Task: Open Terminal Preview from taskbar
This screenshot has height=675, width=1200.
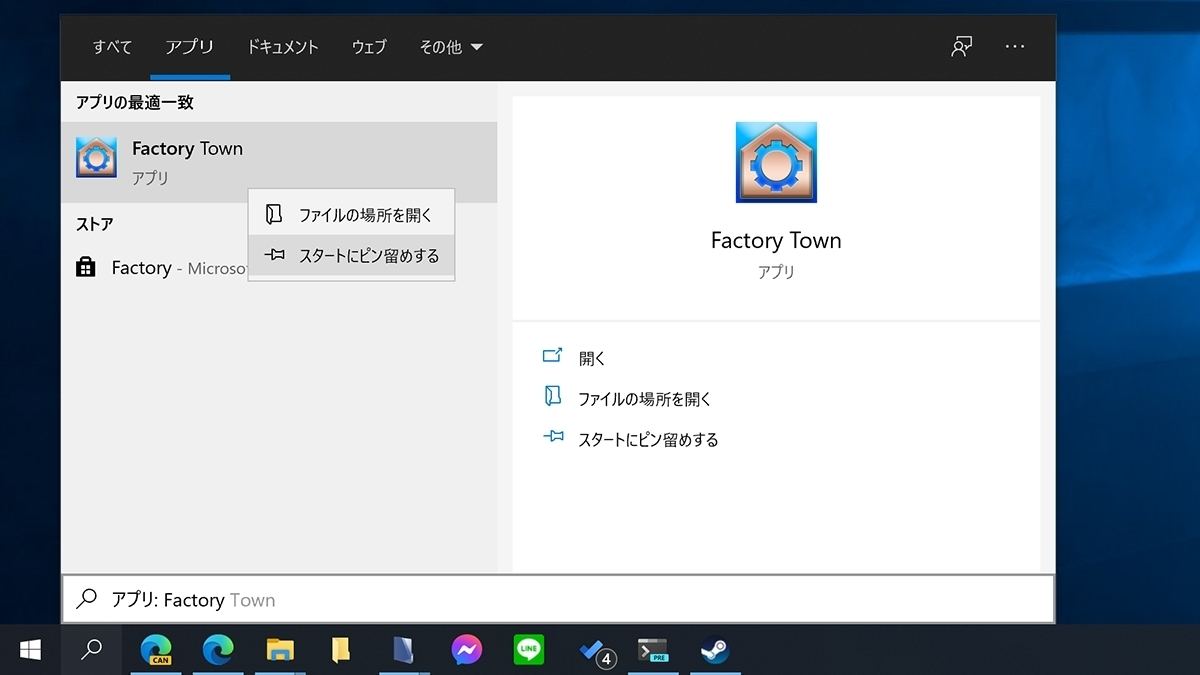Action: pos(653,650)
